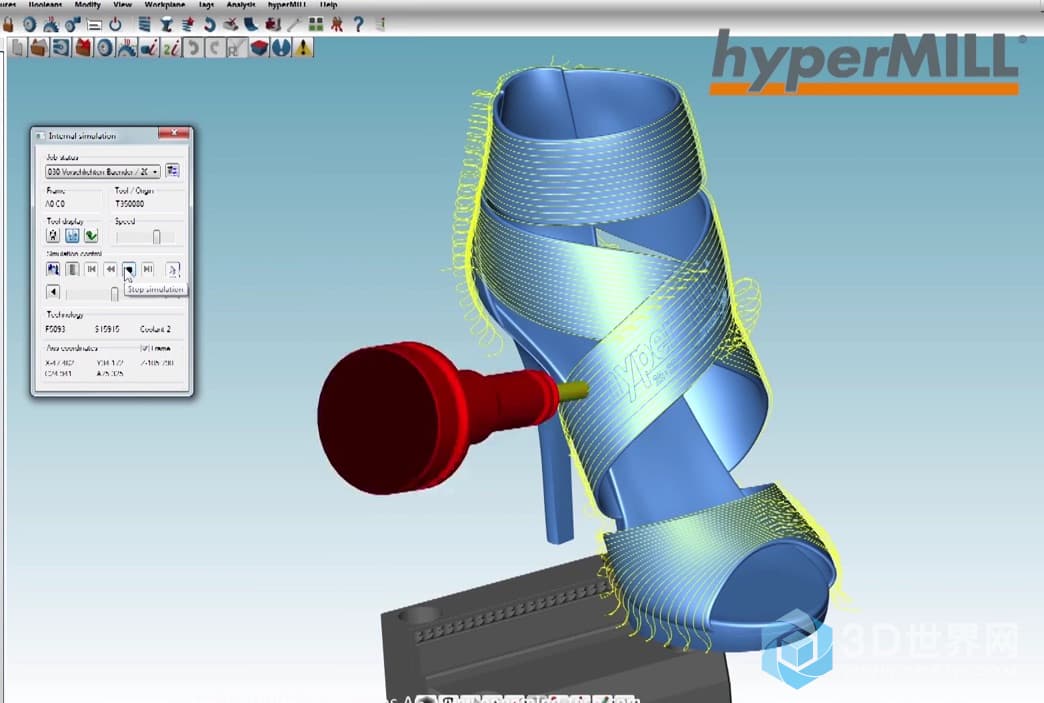Screen dimensions: 1044x703
Task: Open the Workplane menu
Action: tap(165, 5)
